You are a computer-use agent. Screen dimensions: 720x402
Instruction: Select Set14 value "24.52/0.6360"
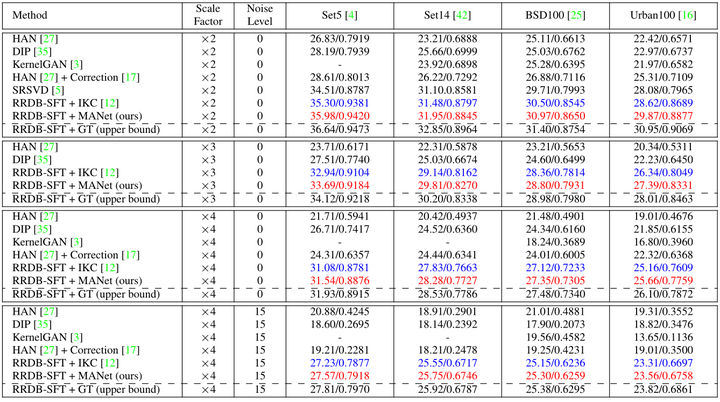click(x=448, y=229)
